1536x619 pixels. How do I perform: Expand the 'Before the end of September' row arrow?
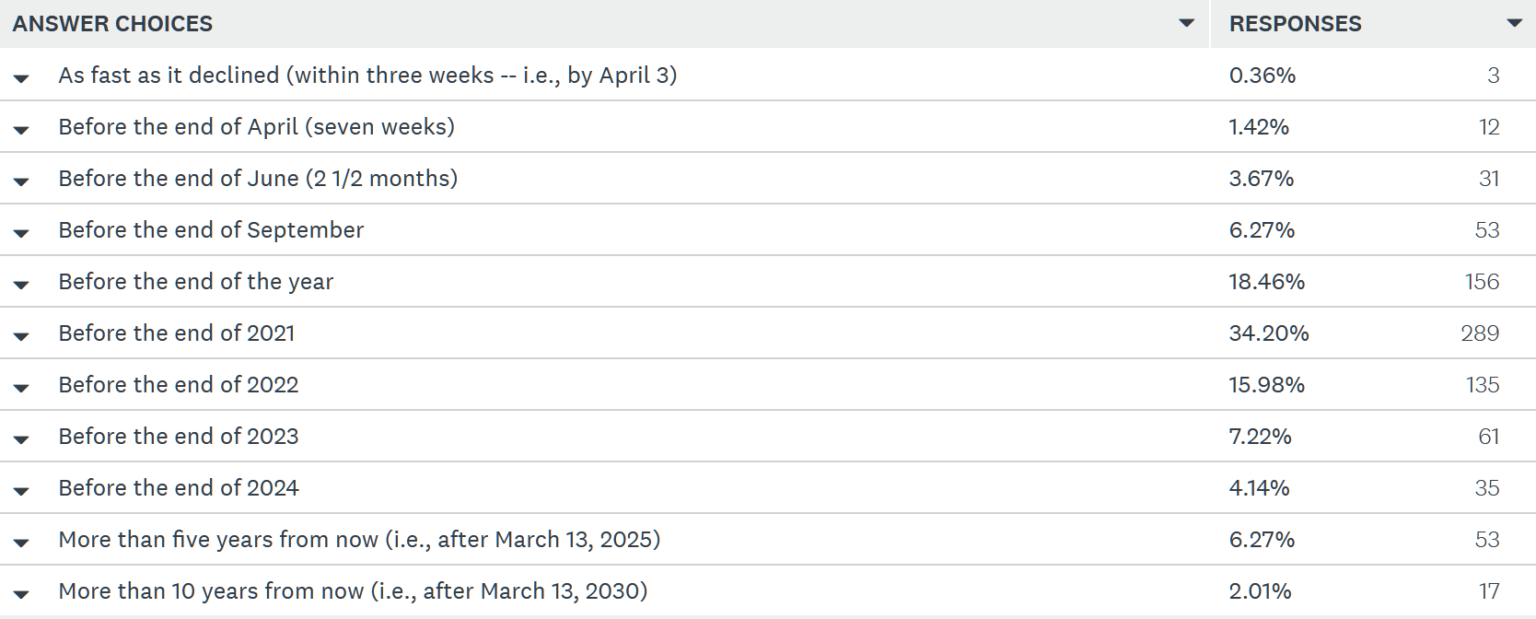pyautogui.click(x=22, y=232)
